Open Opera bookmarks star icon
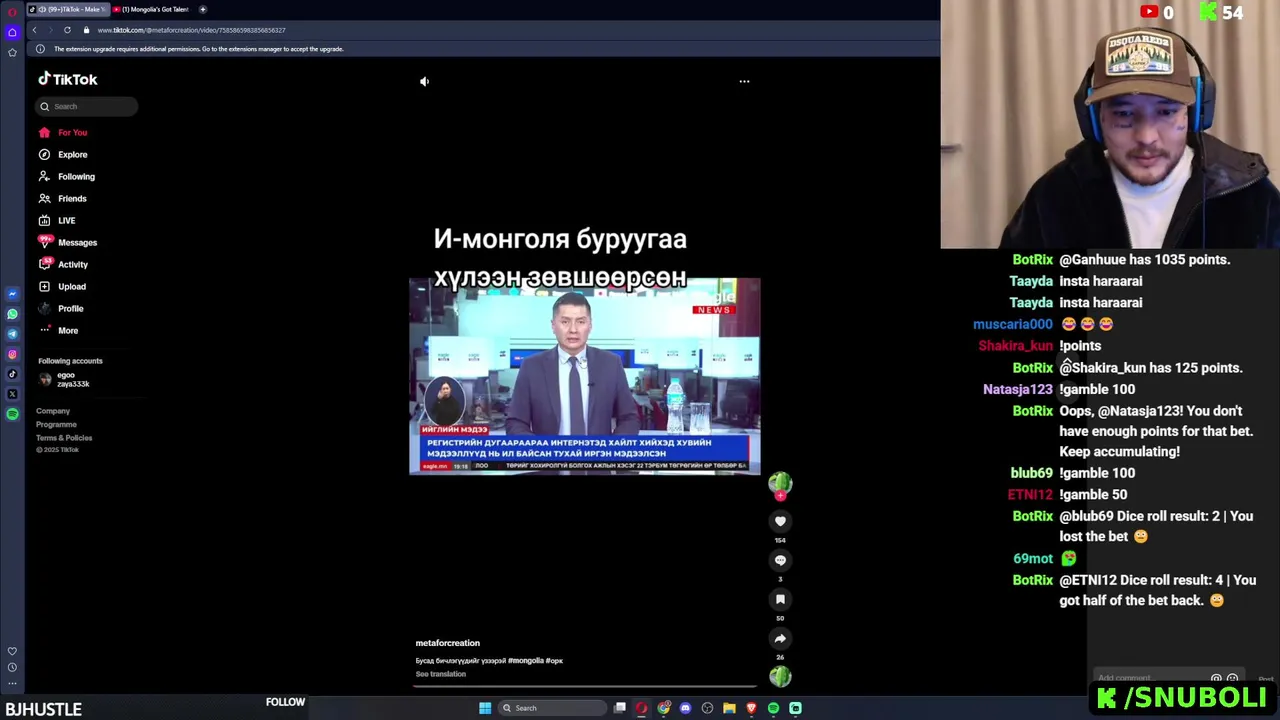Screen dimensions: 1280x720 (12, 52)
